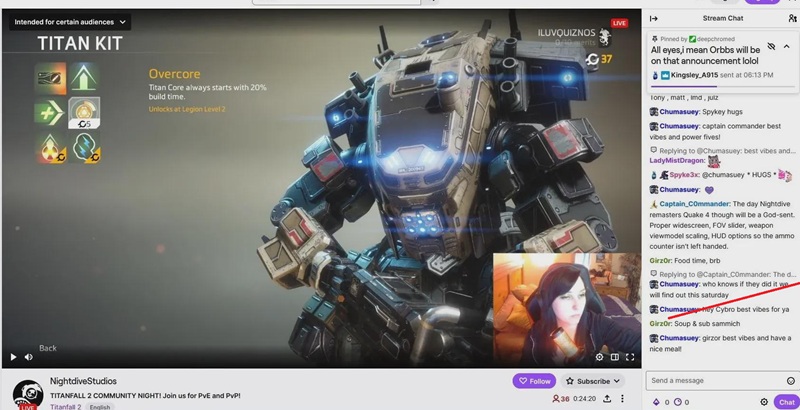Image resolution: width=800 pixels, height=410 pixels.
Task: Open chat settings gear icon
Action: (x=763, y=402)
